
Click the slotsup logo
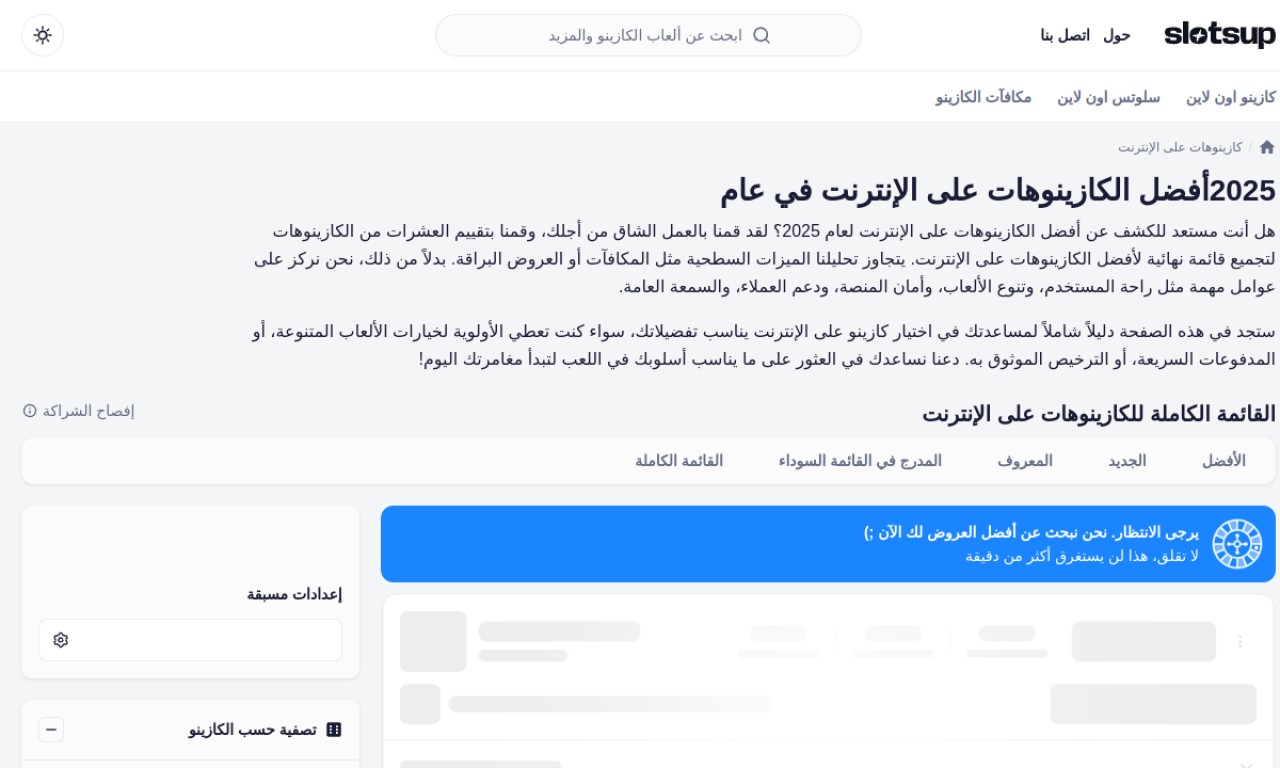pos(1219,35)
